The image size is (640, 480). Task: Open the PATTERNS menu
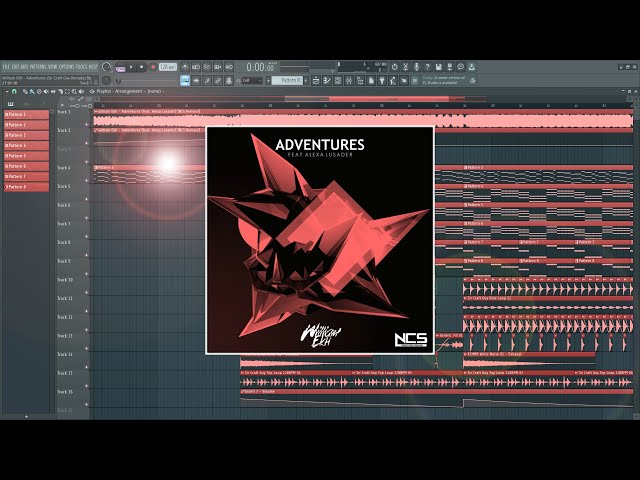coord(39,67)
